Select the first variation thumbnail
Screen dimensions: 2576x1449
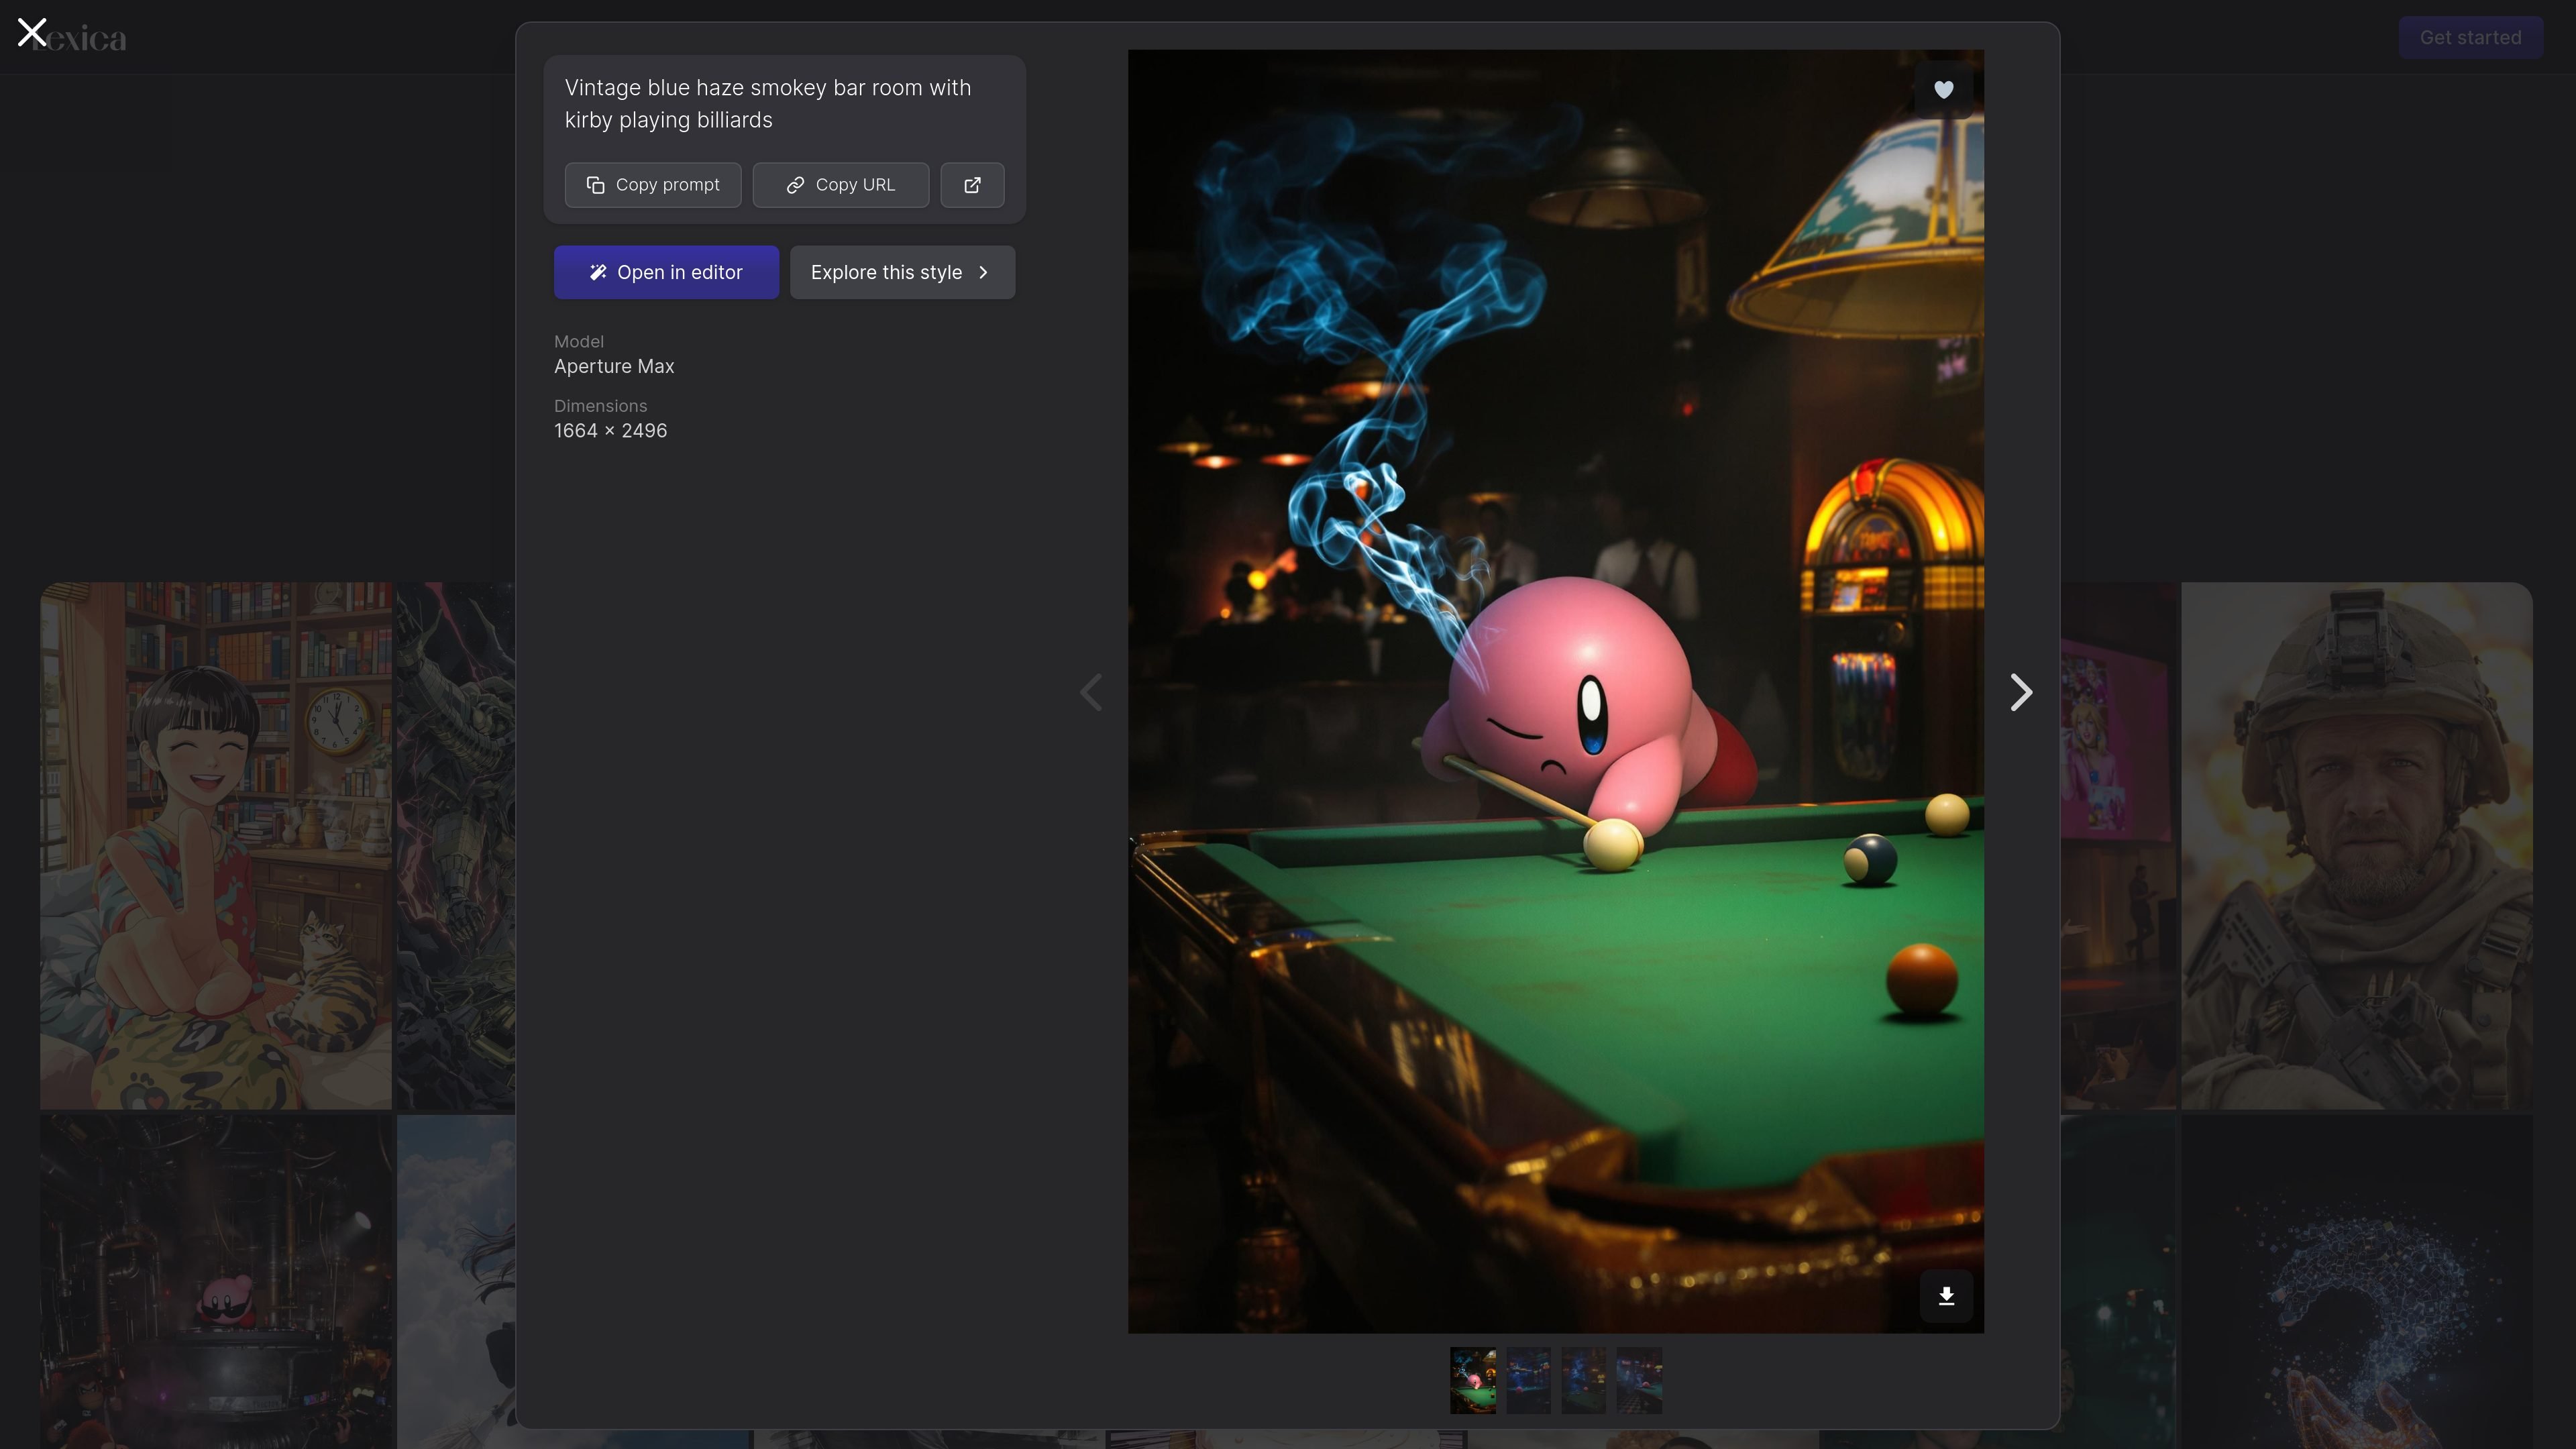pyautogui.click(x=1473, y=1380)
